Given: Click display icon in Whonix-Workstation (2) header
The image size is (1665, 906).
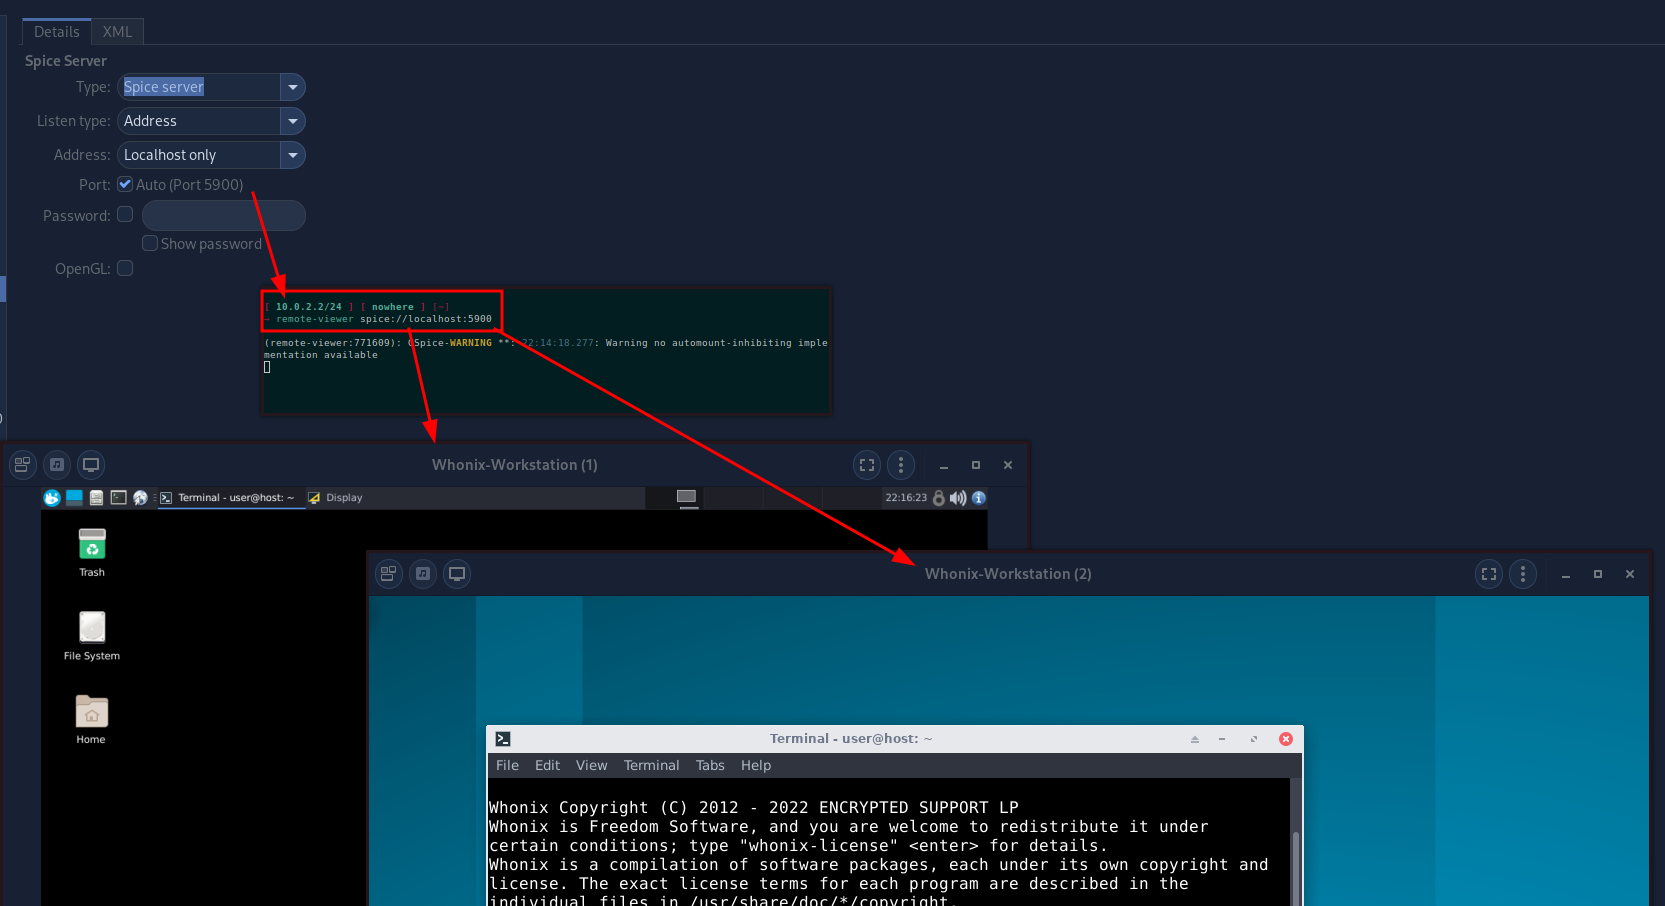Looking at the screenshot, I should coord(457,573).
